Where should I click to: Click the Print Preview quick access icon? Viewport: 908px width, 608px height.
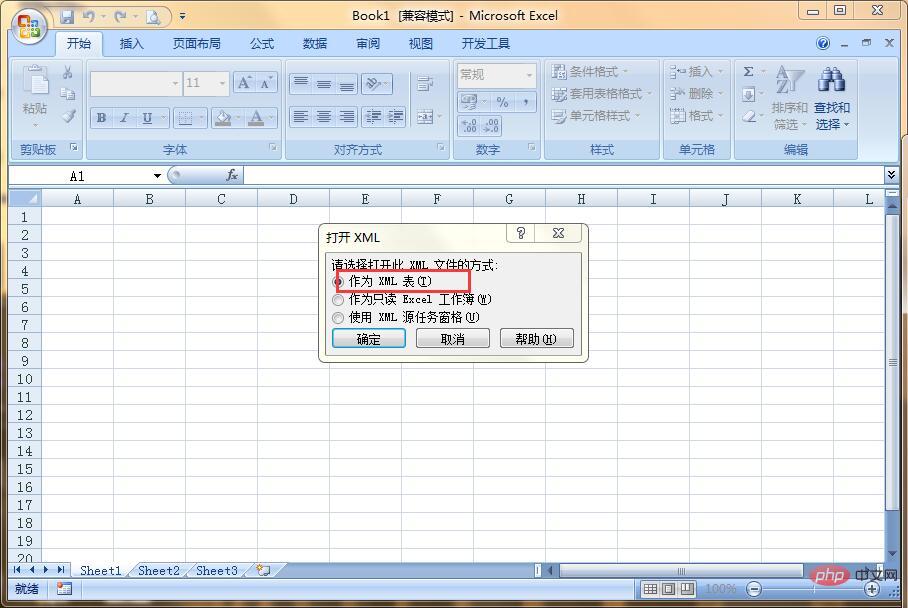pos(153,17)
